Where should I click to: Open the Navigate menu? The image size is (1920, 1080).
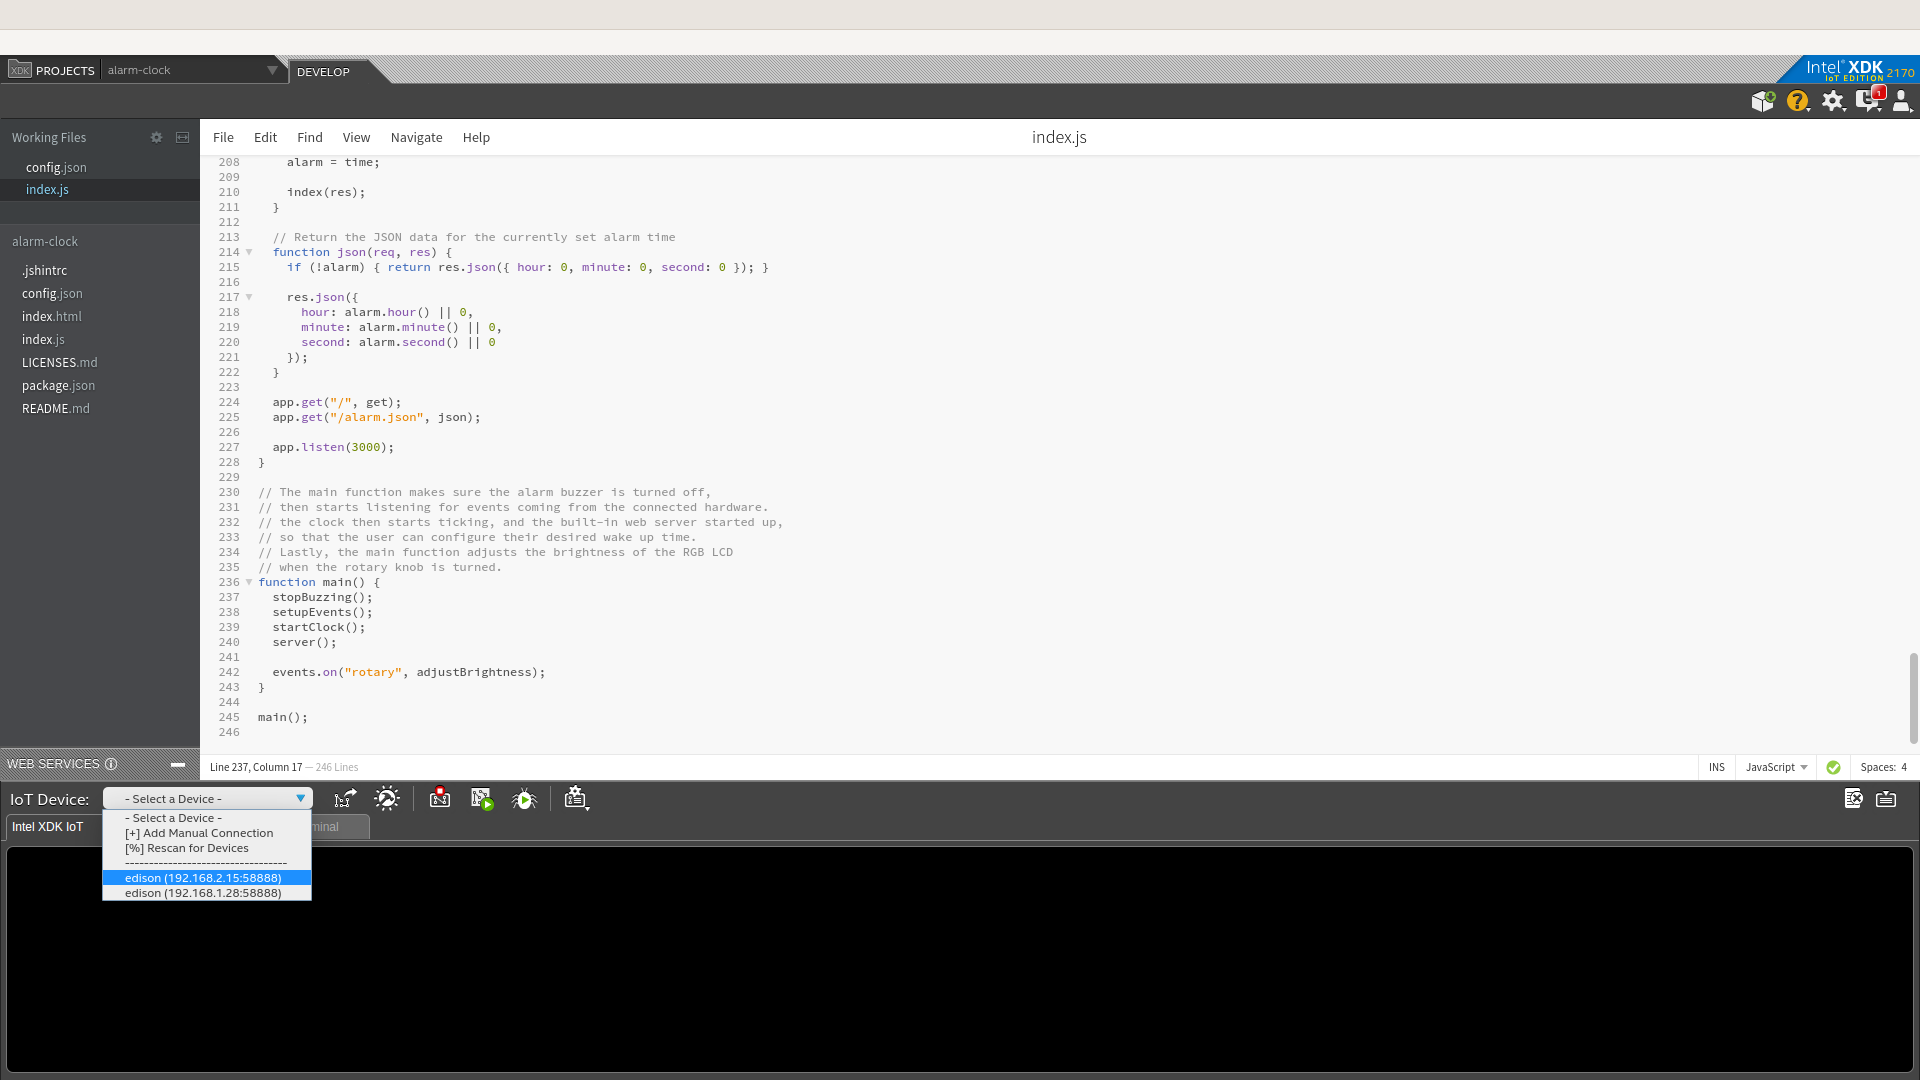coord(416,137)
